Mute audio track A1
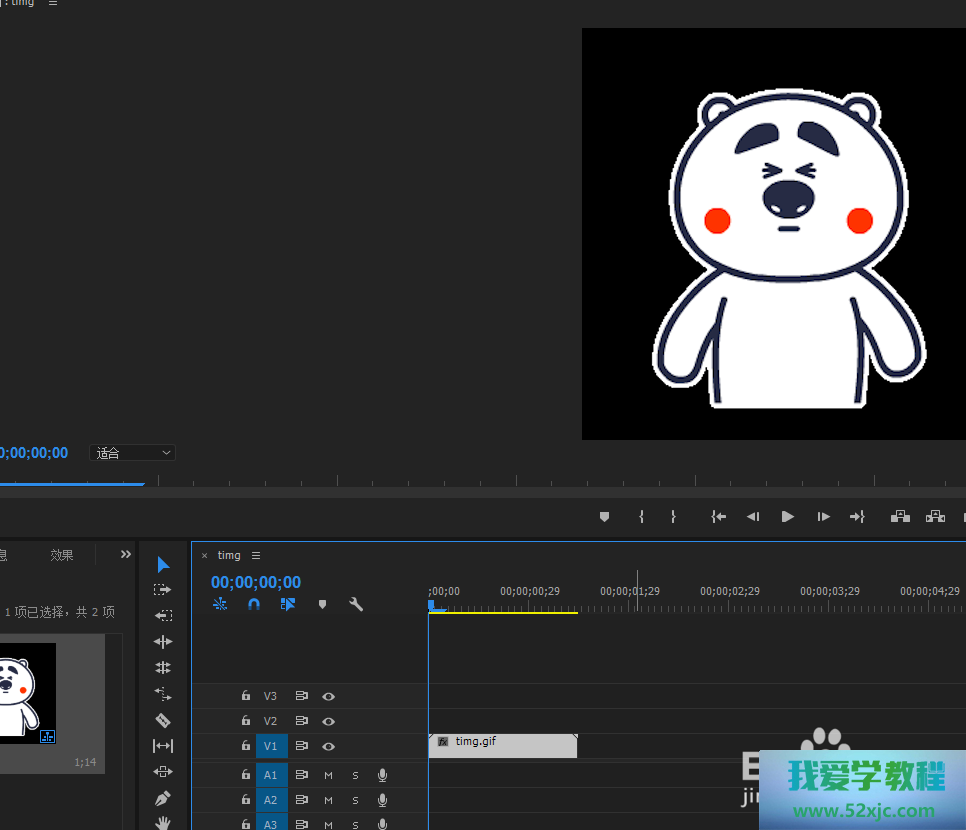The height and width of the screenshot is (830, 966). coord(328,775)
